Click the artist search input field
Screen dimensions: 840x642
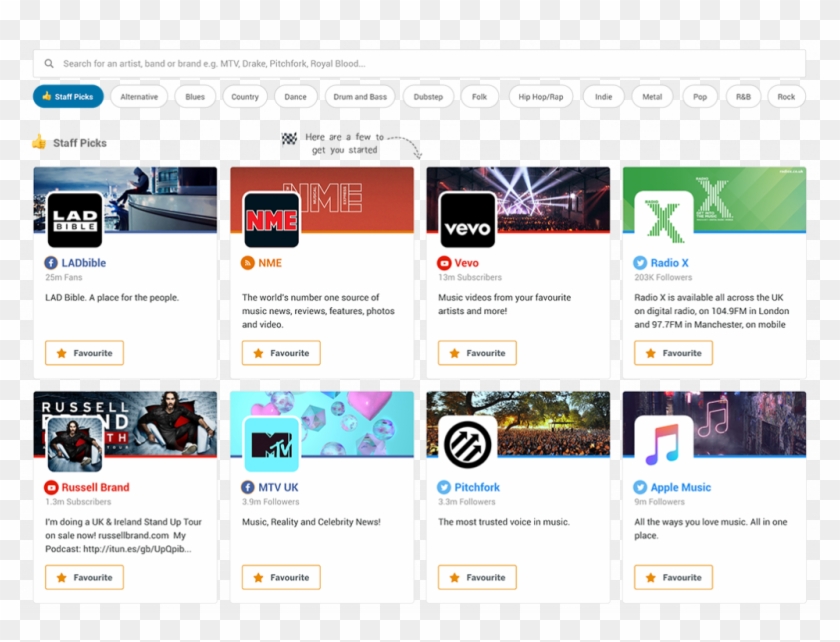(x=420, y=64)
